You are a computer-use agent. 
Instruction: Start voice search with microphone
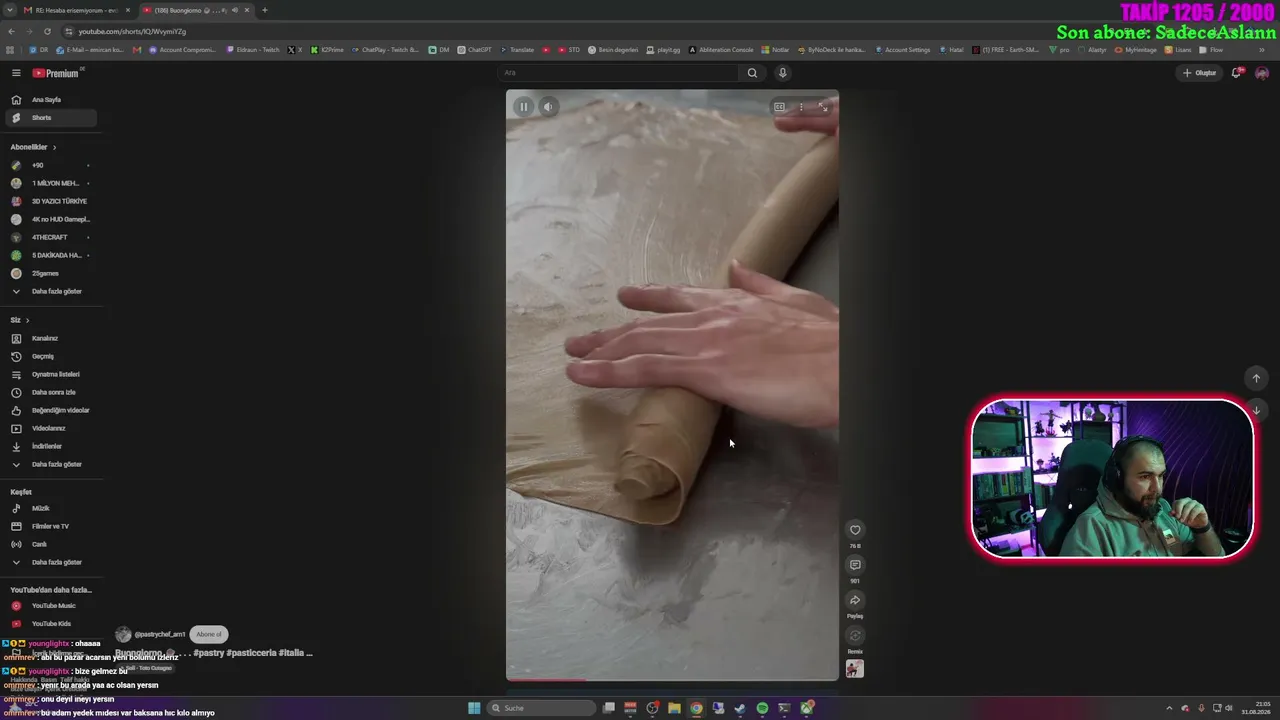783,73
